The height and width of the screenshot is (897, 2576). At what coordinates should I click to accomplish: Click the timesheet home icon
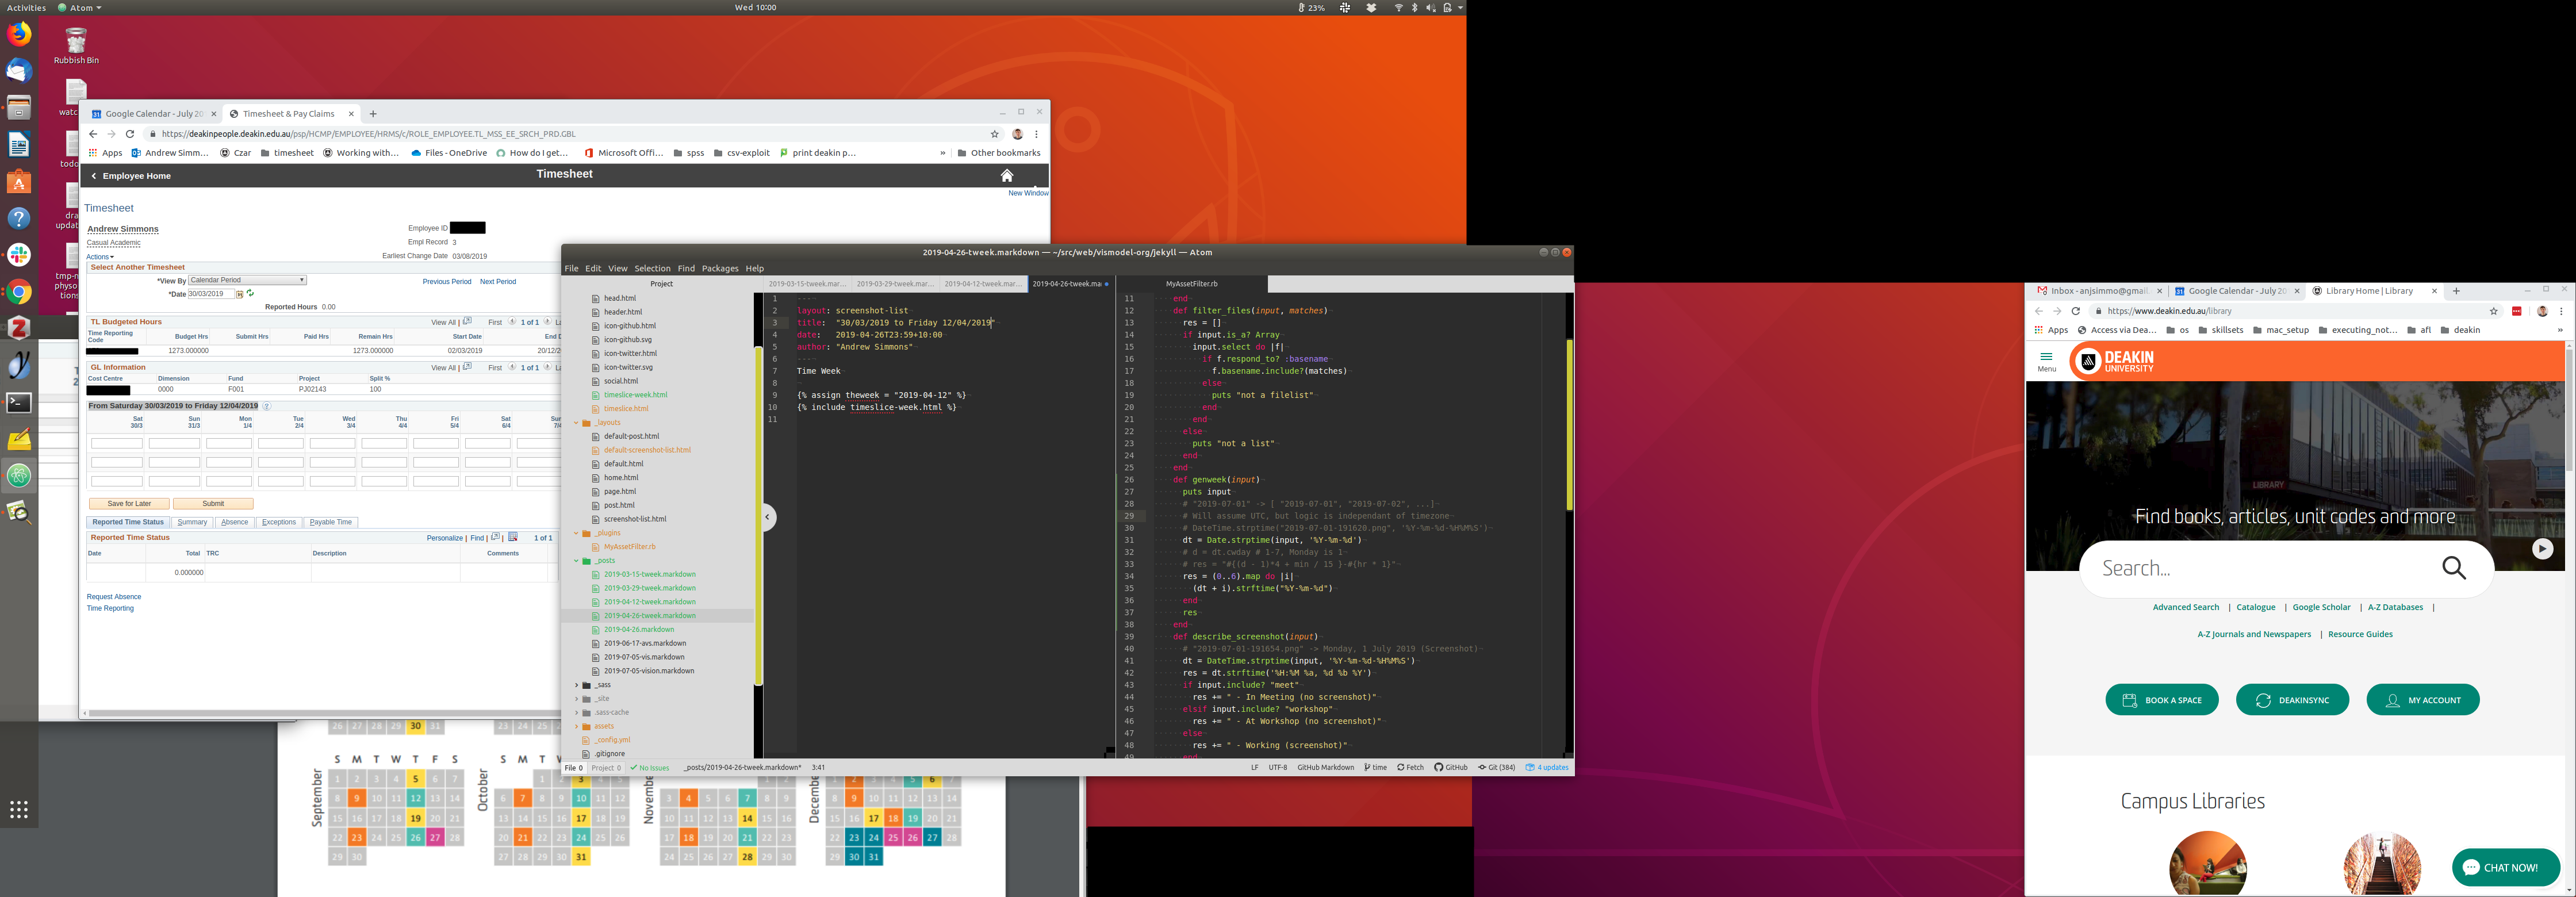pos(1007,176)
